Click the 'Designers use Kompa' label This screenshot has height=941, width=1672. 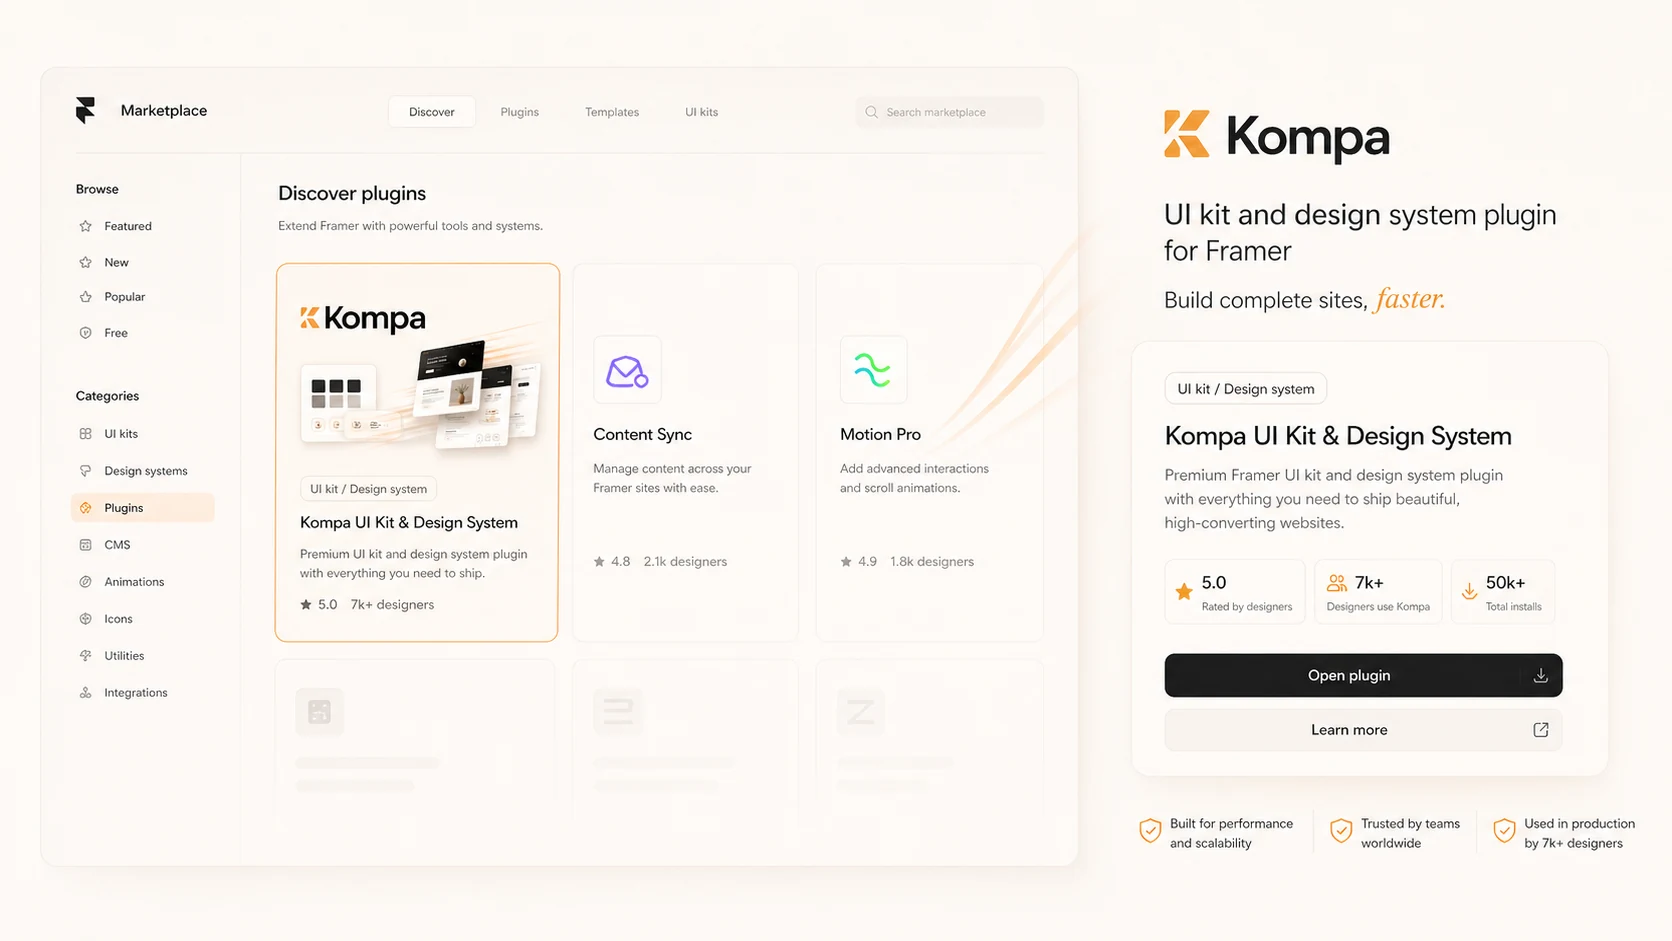pos(1378,607)
